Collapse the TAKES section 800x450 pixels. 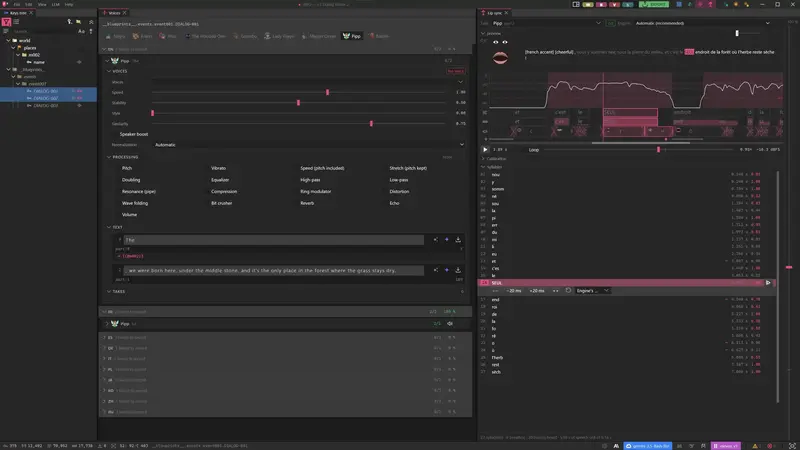[109, 291]
